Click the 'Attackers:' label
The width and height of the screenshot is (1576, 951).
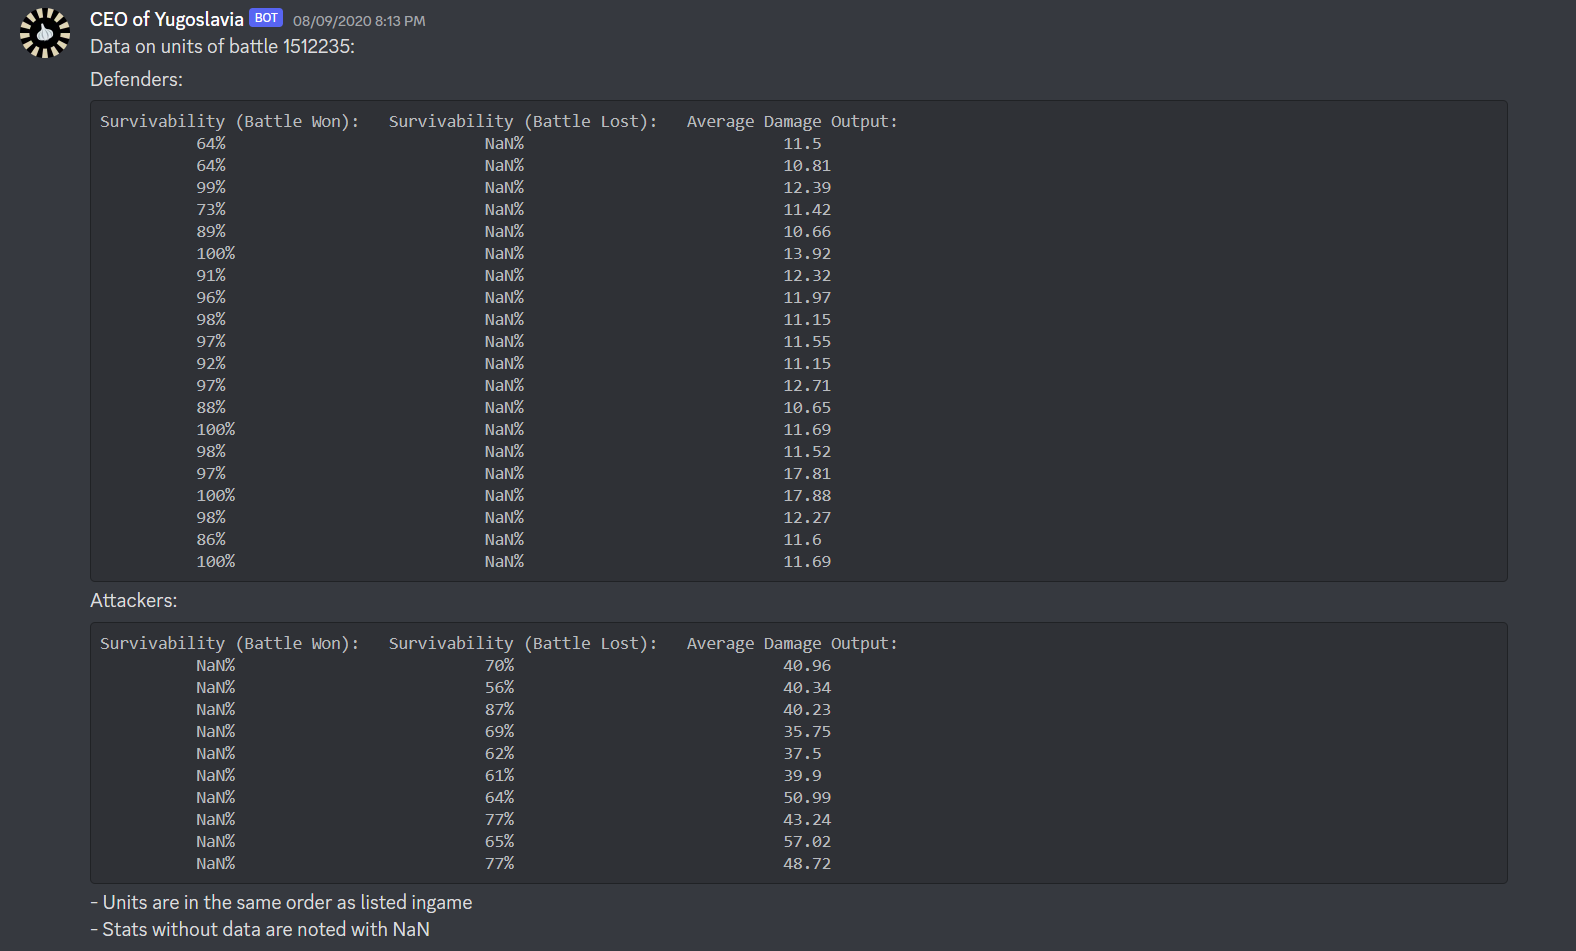click(133, 600)
